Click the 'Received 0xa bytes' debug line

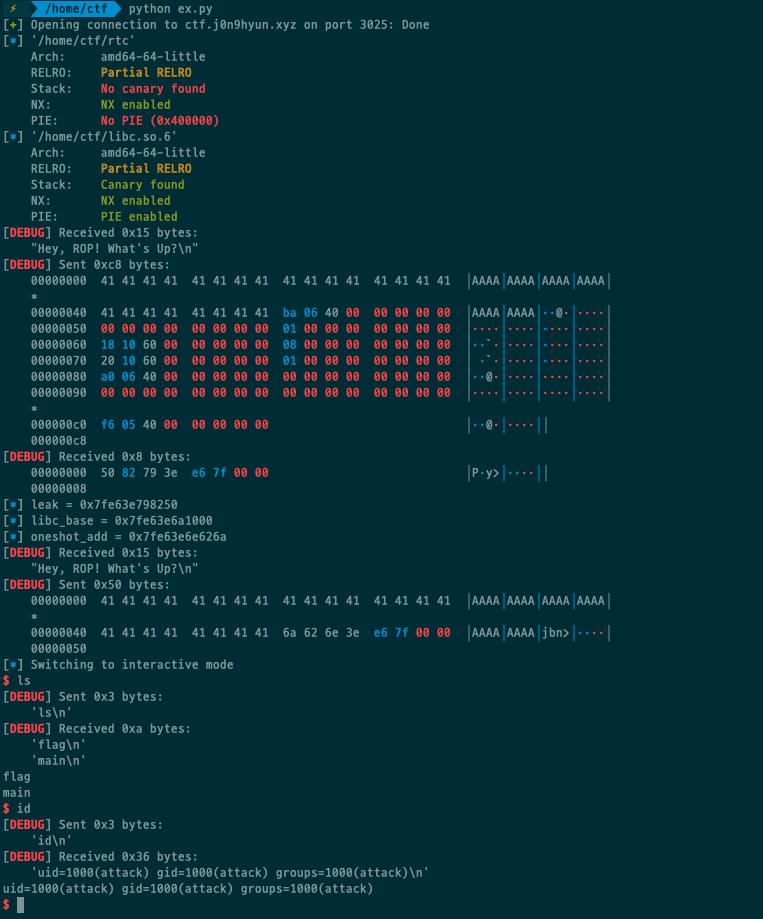[97, 729]
